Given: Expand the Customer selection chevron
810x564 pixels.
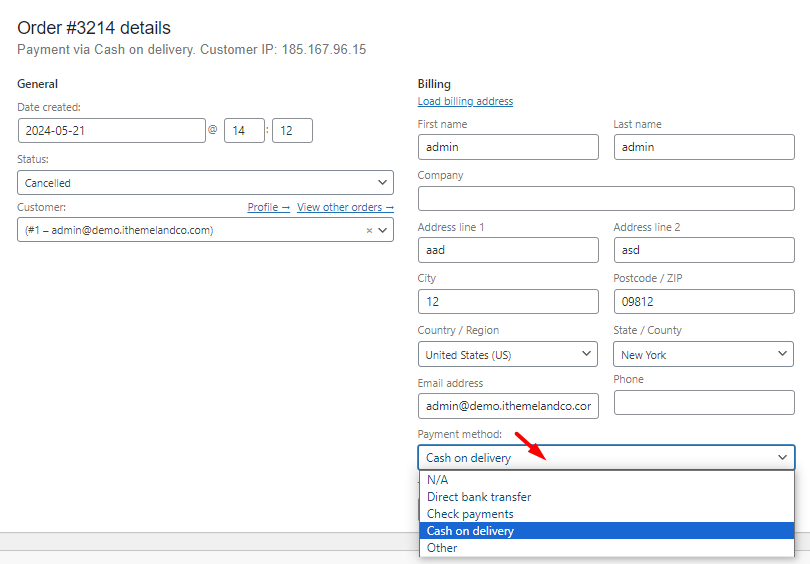Looking at the screenshot, I should click(382, 230).
